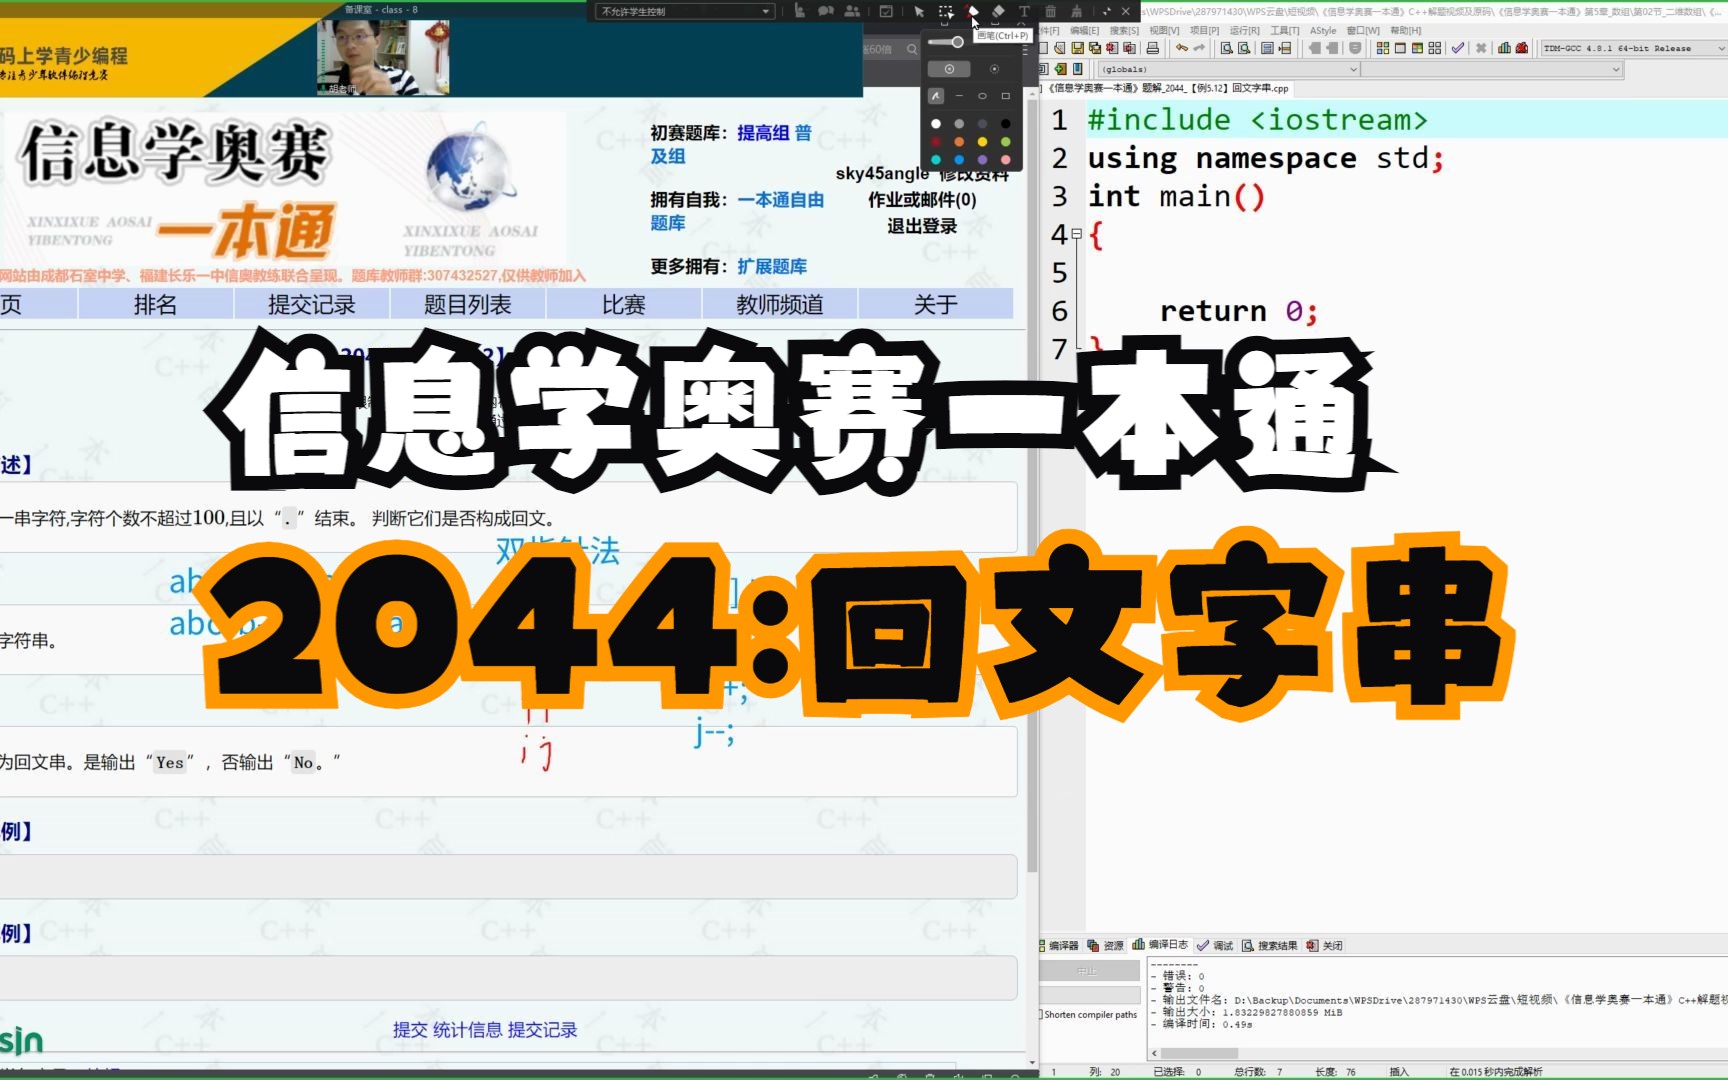This screenshot has width=1728, height=1080.
Task: Click the Save icon in Dev-C++ toolbar
Action: click(1077, 48)
